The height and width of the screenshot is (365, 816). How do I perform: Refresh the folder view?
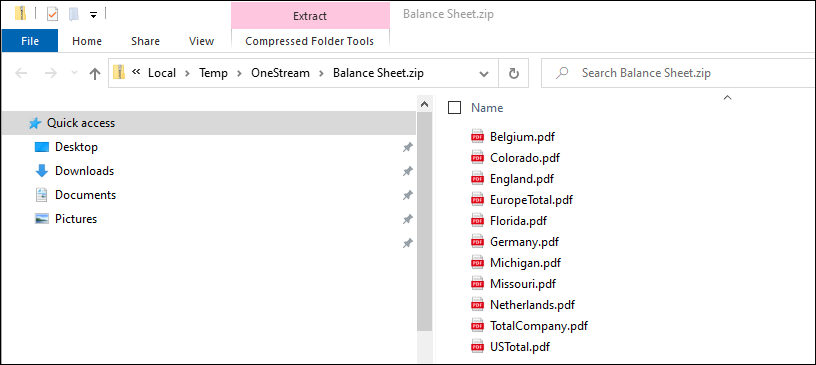point(514,73)
